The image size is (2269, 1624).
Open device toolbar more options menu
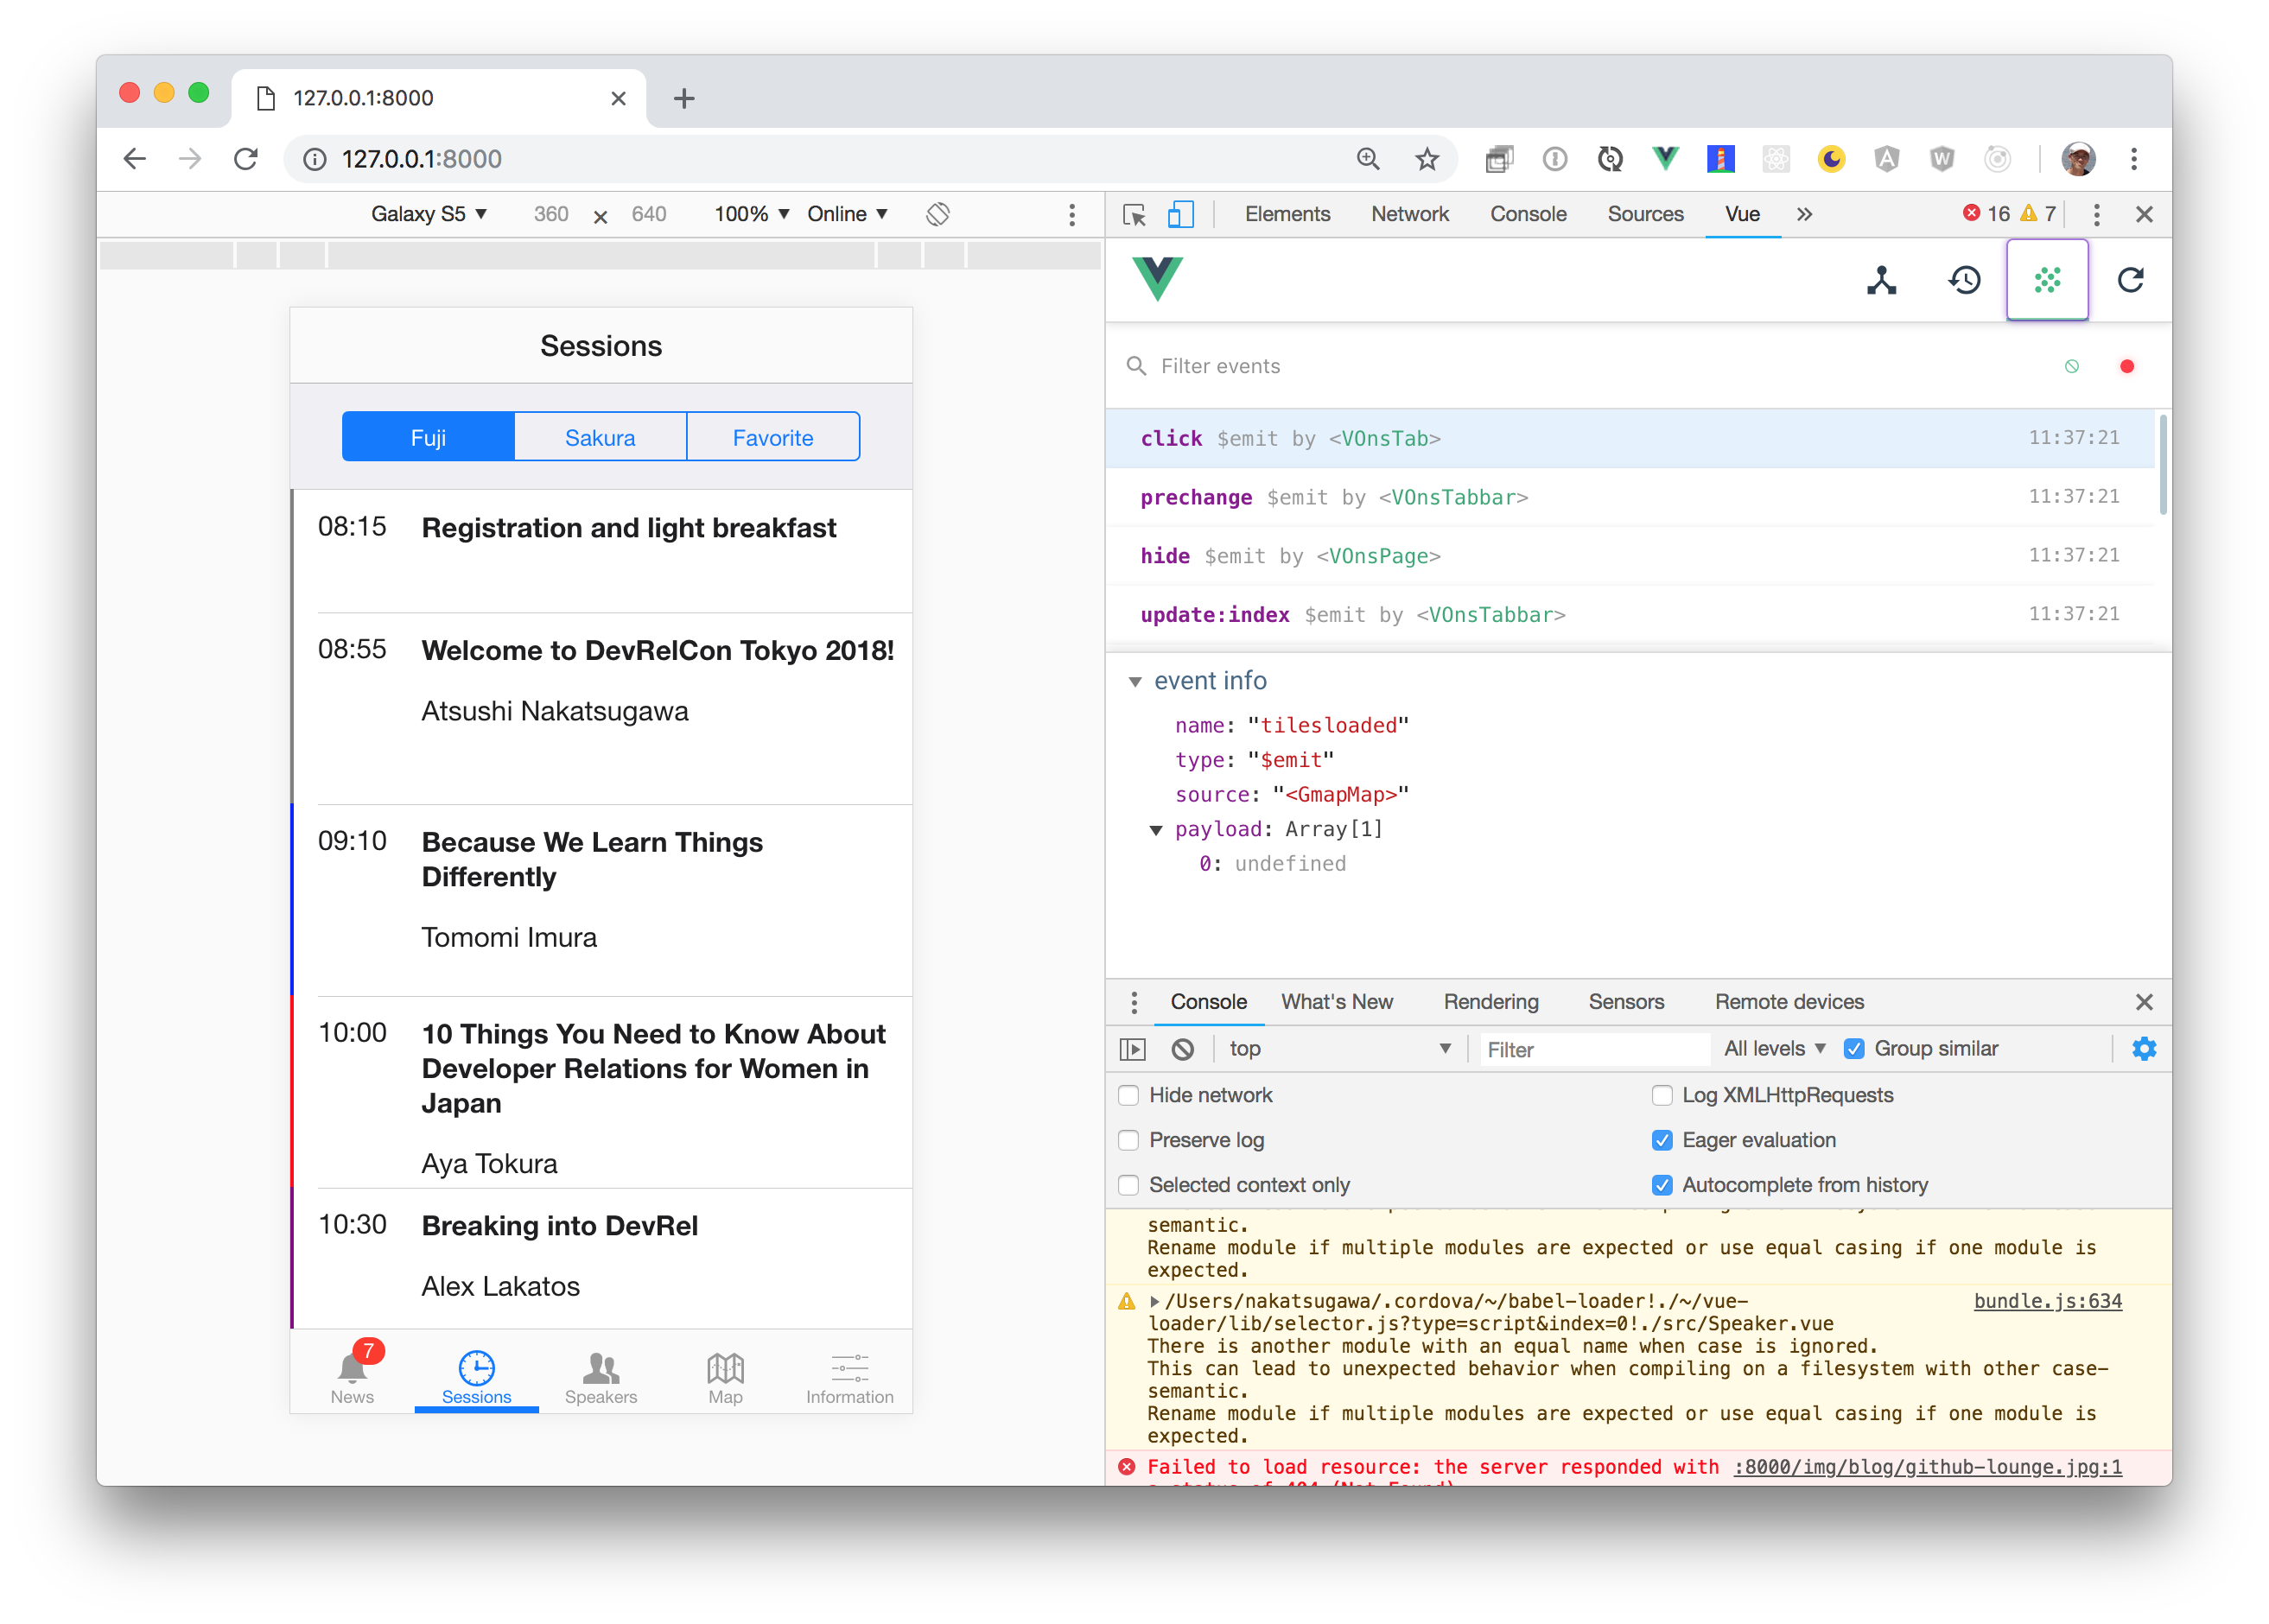click(1072, 215)
